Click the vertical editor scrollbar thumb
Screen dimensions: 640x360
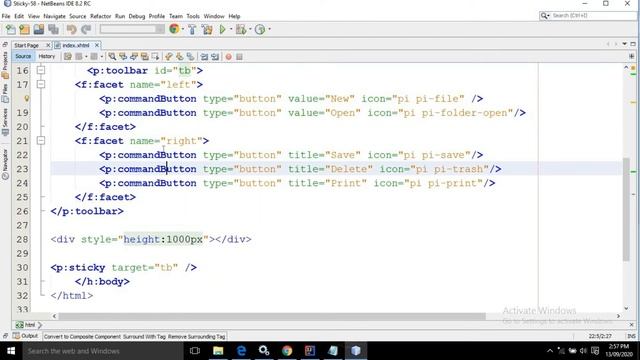[x=627, y=209]
